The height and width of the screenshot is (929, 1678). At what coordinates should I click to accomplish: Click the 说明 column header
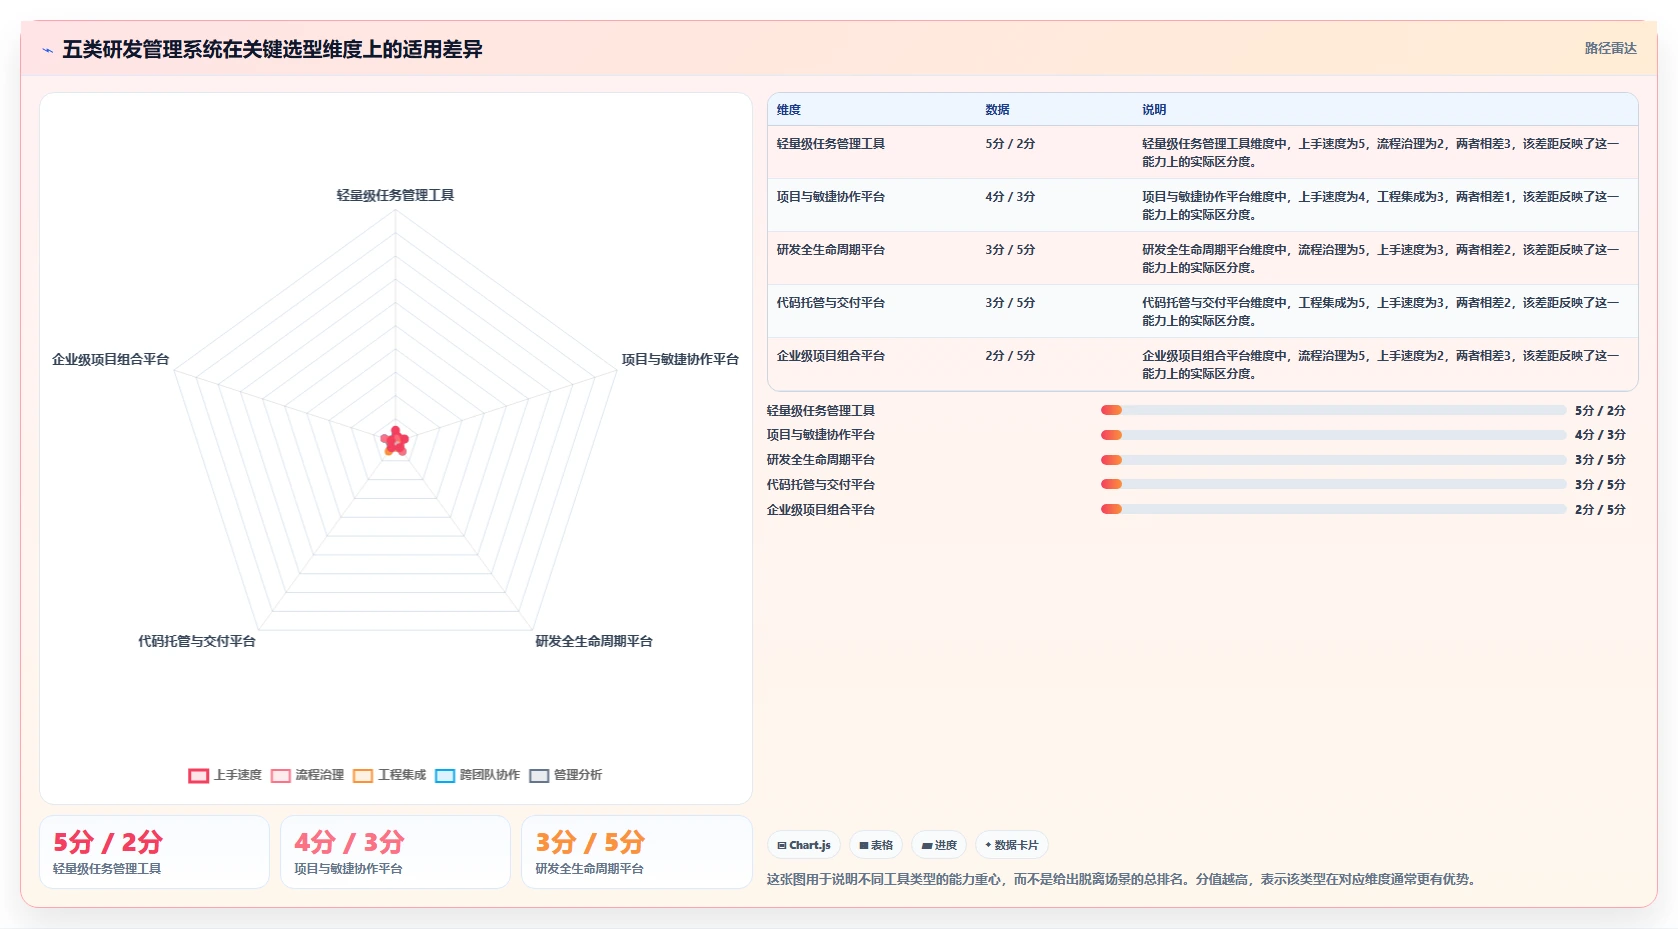click(x=1154, y=110)
